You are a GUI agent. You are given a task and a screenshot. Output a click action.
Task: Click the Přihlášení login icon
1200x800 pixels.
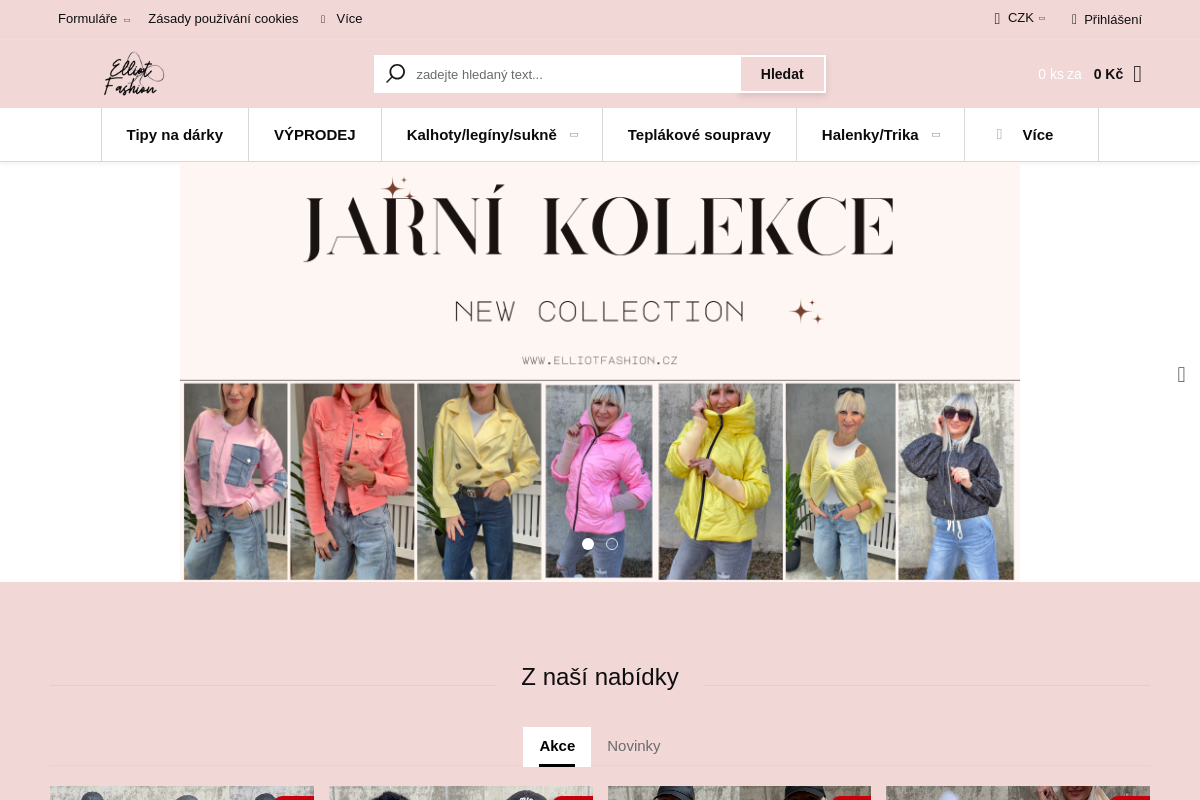tap(1073, 19)
